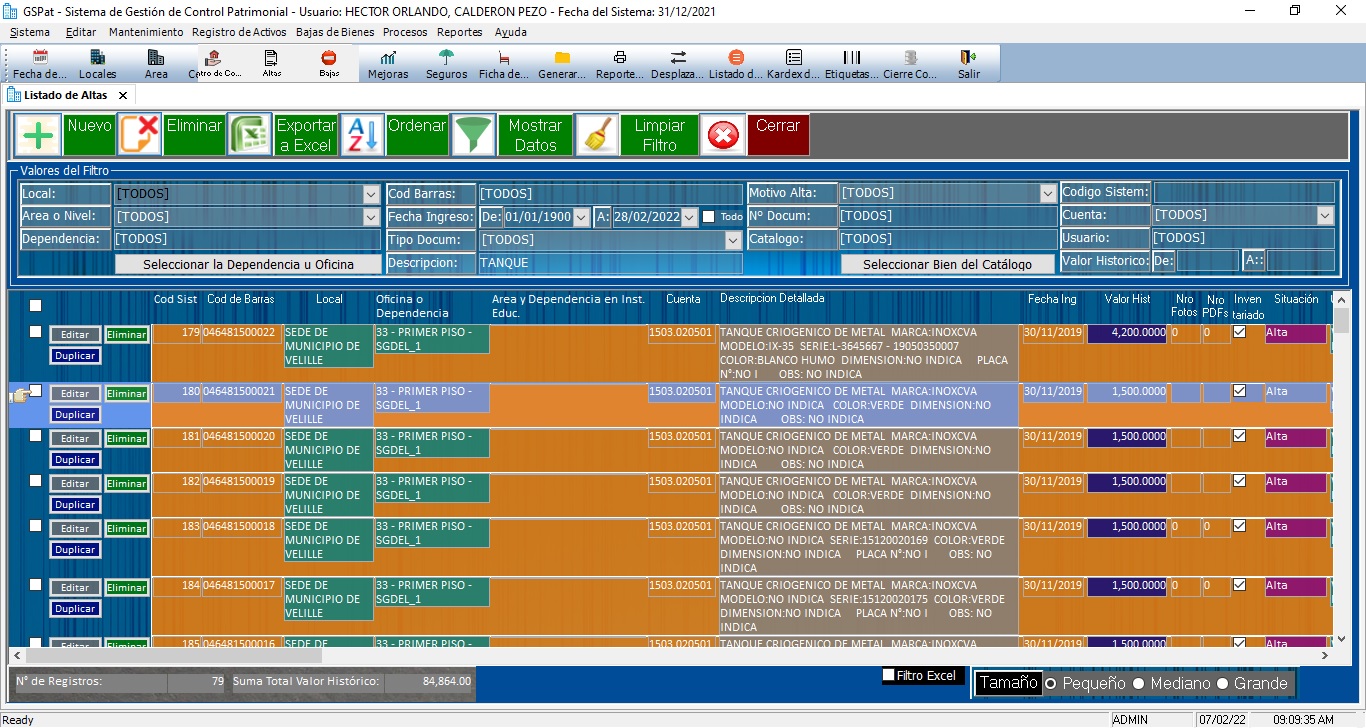
Task: Expand the Tipo Docum dropdown
Action: (x=733, y=240)
